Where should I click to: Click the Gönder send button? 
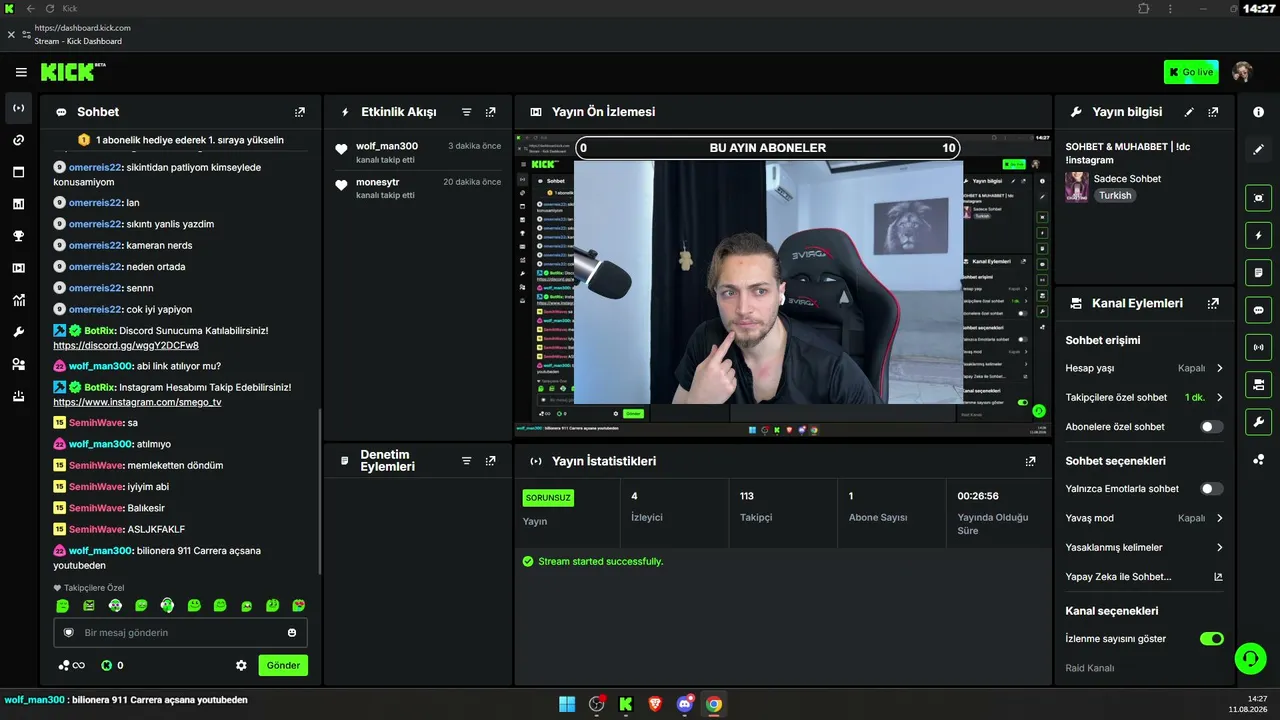click(x=283, y=665)
